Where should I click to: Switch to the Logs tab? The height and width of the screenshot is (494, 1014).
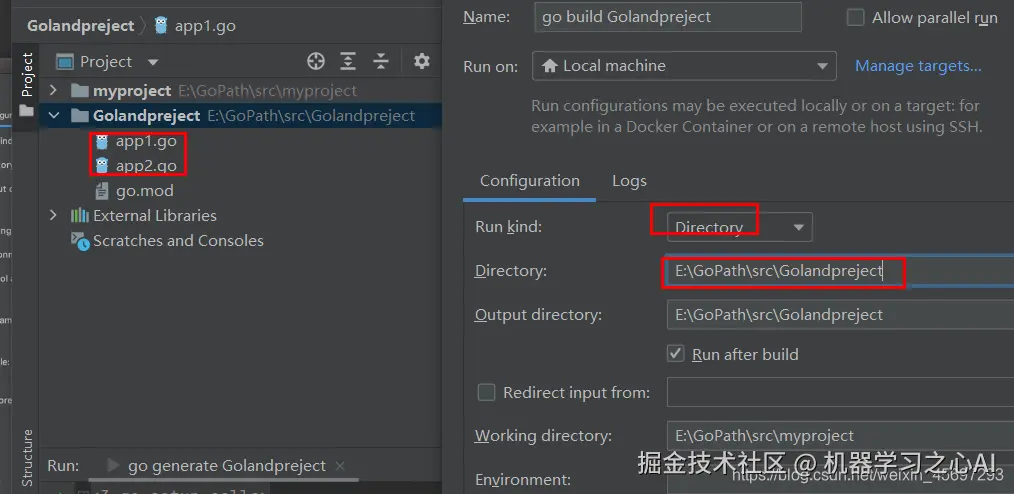[x=629, y=181]
